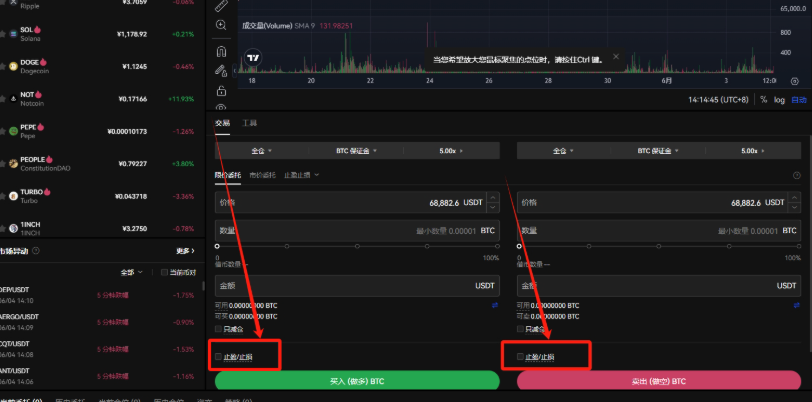Click the lock drawings icon in chart toolbar
The width and height of the screenshot is (812, 402).
pyautogui.click(x=221, y=91)
